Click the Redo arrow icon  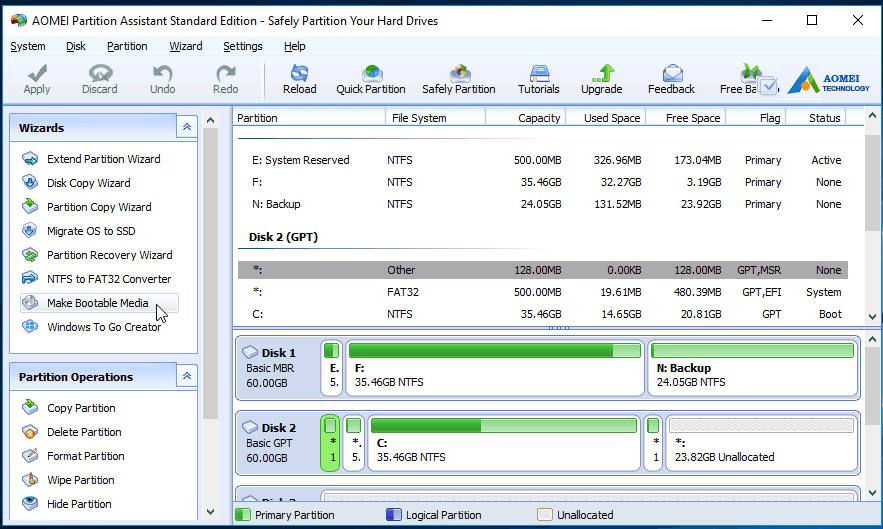pos(226,73)
